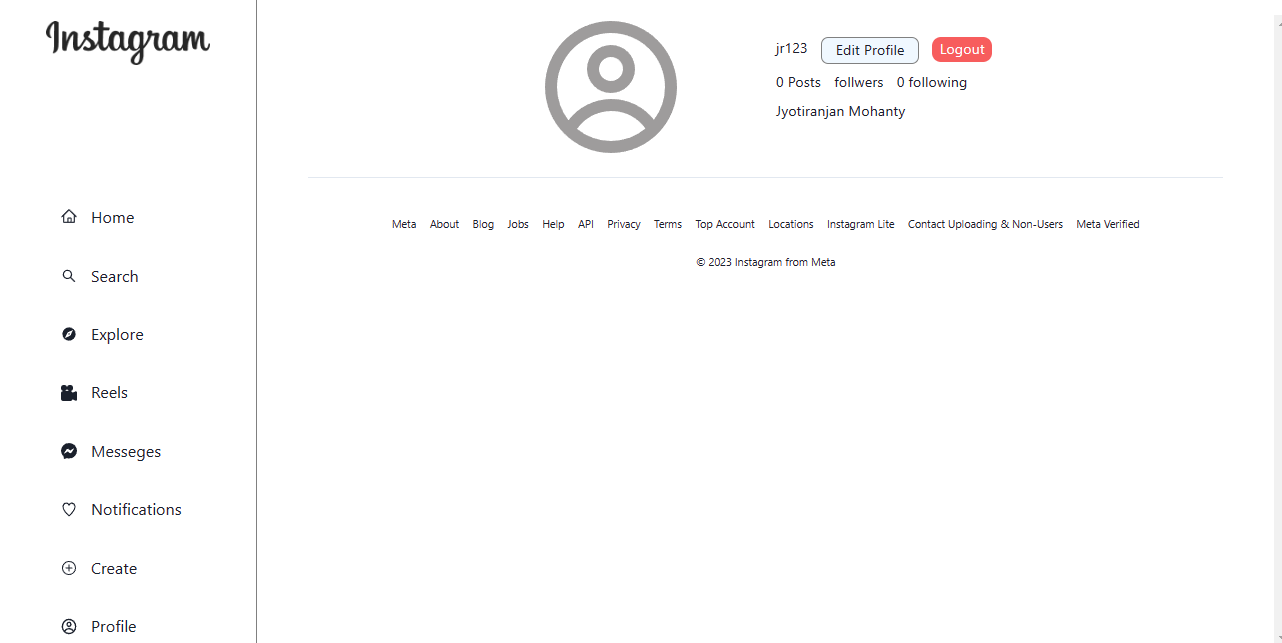The image size is (1282, 643).
Task: Click the Create plus icon
Action: point(69,568)
